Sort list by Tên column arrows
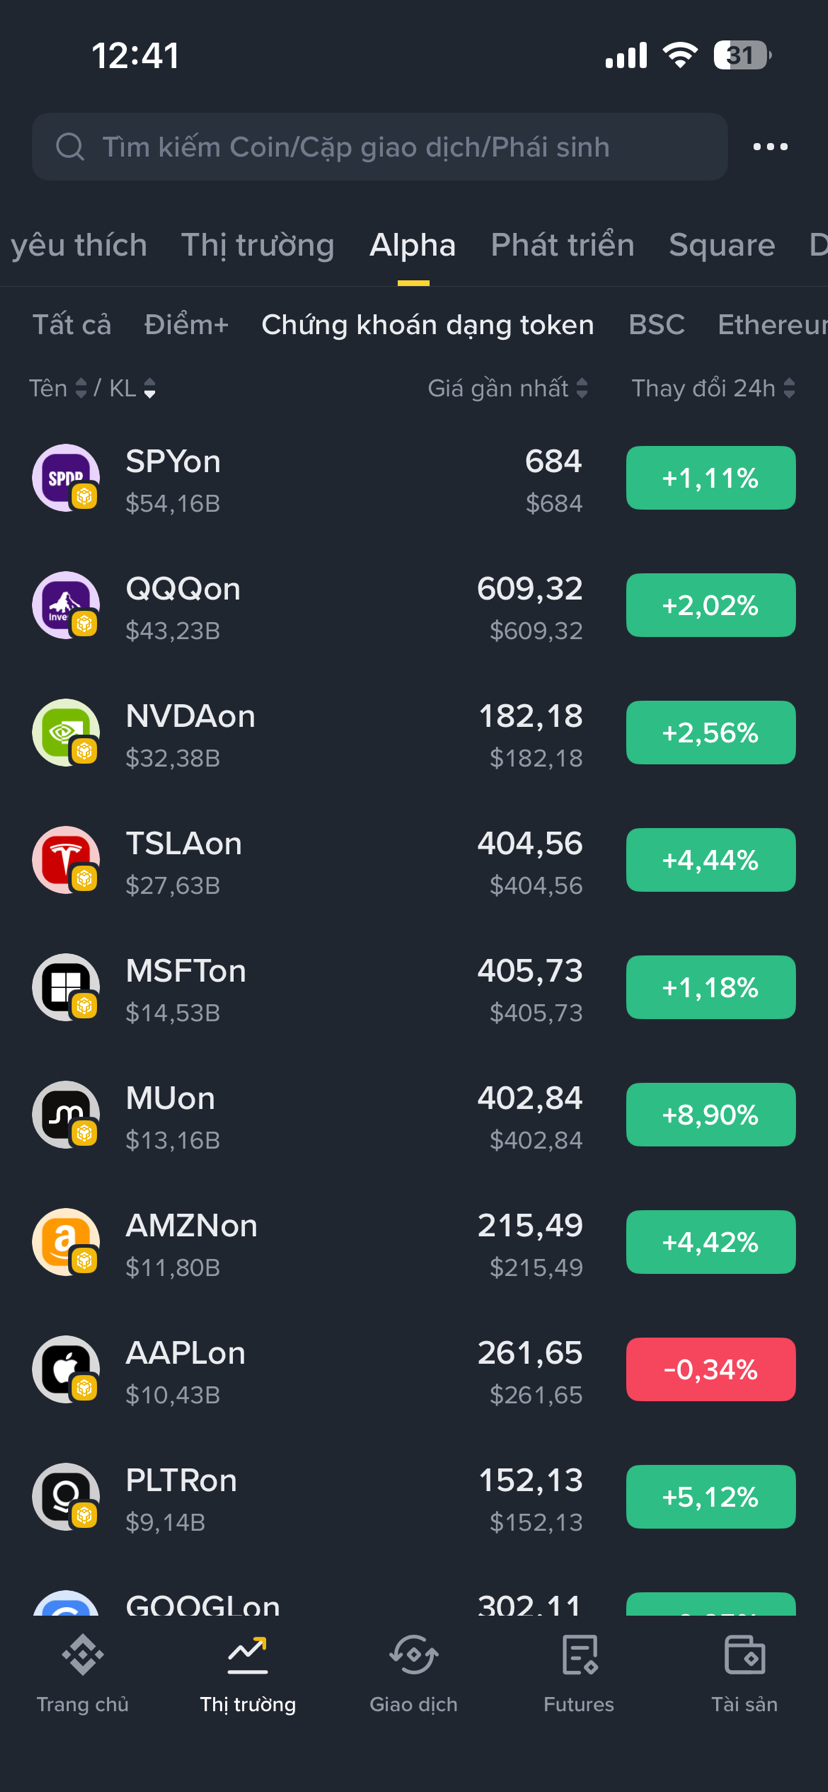 [x=81, y=389]
